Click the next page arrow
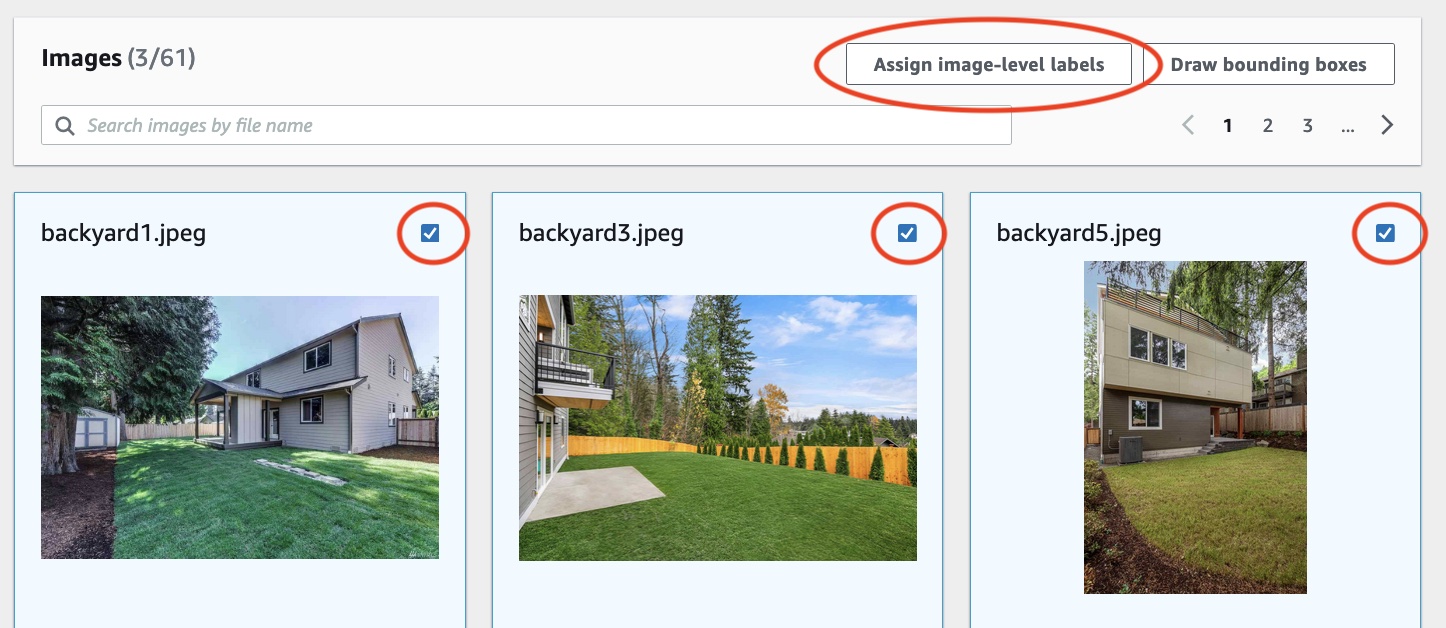Screen dimensions: 1446x628 (1387, 124)
